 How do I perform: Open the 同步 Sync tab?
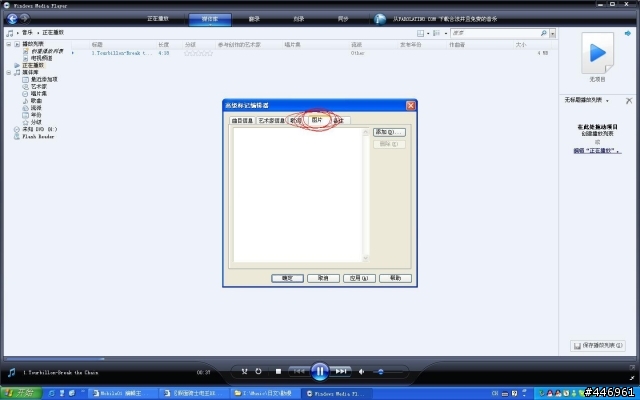(342, 19)
